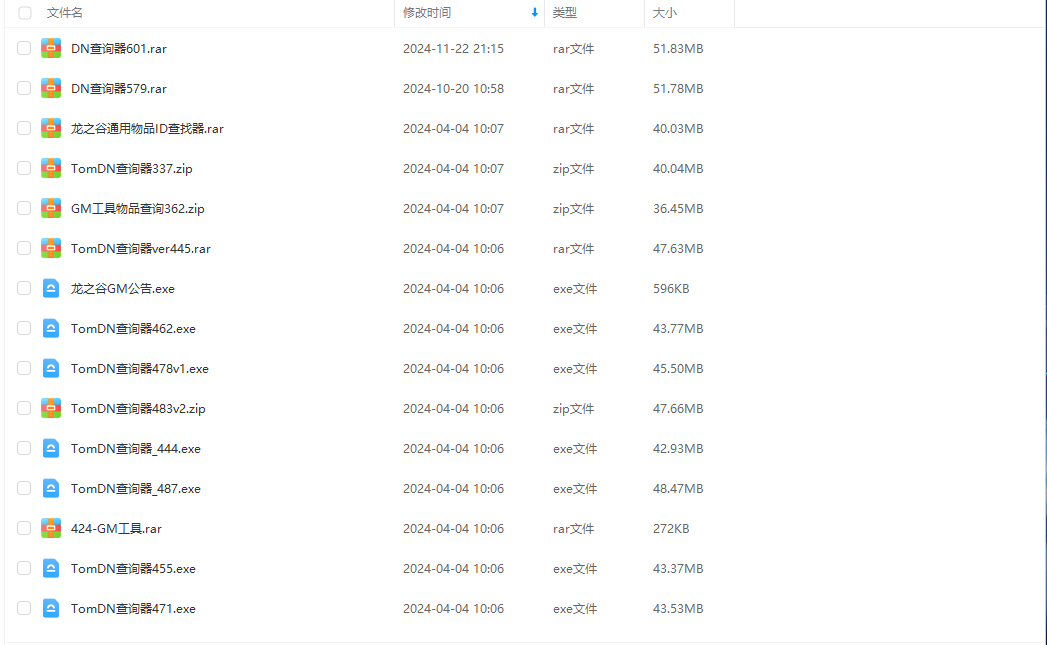
Task: Sort by the 修改时间 column header
Action: [427, 13]
